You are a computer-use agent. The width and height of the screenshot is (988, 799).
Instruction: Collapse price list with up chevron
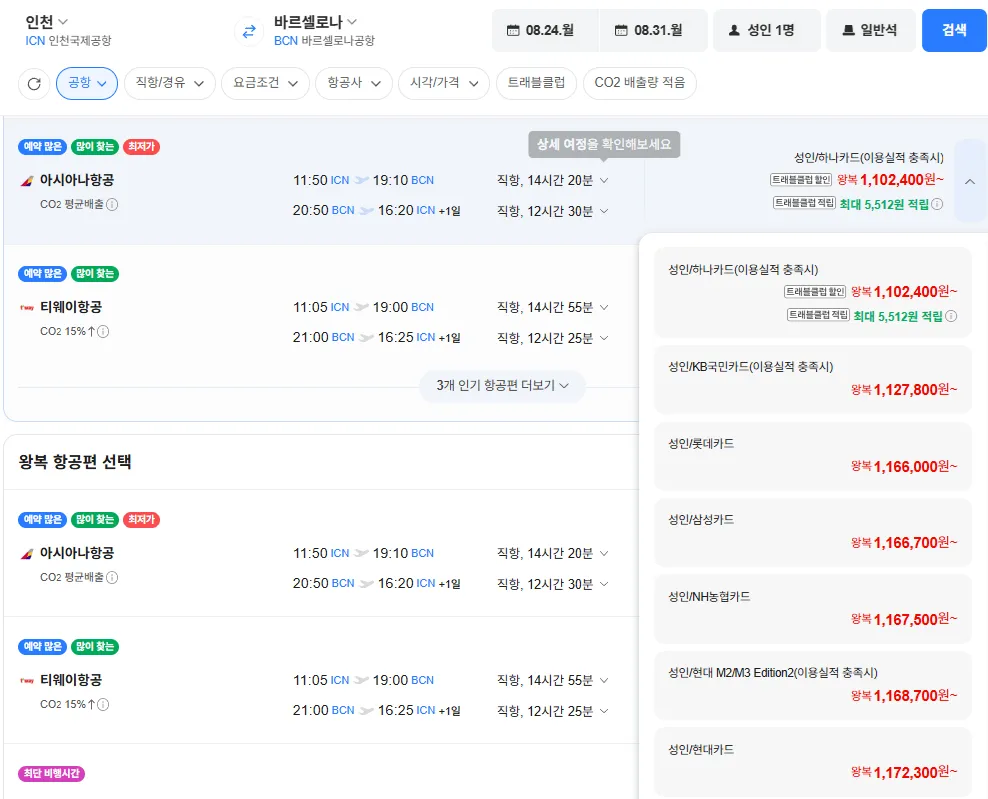point(970,181)
